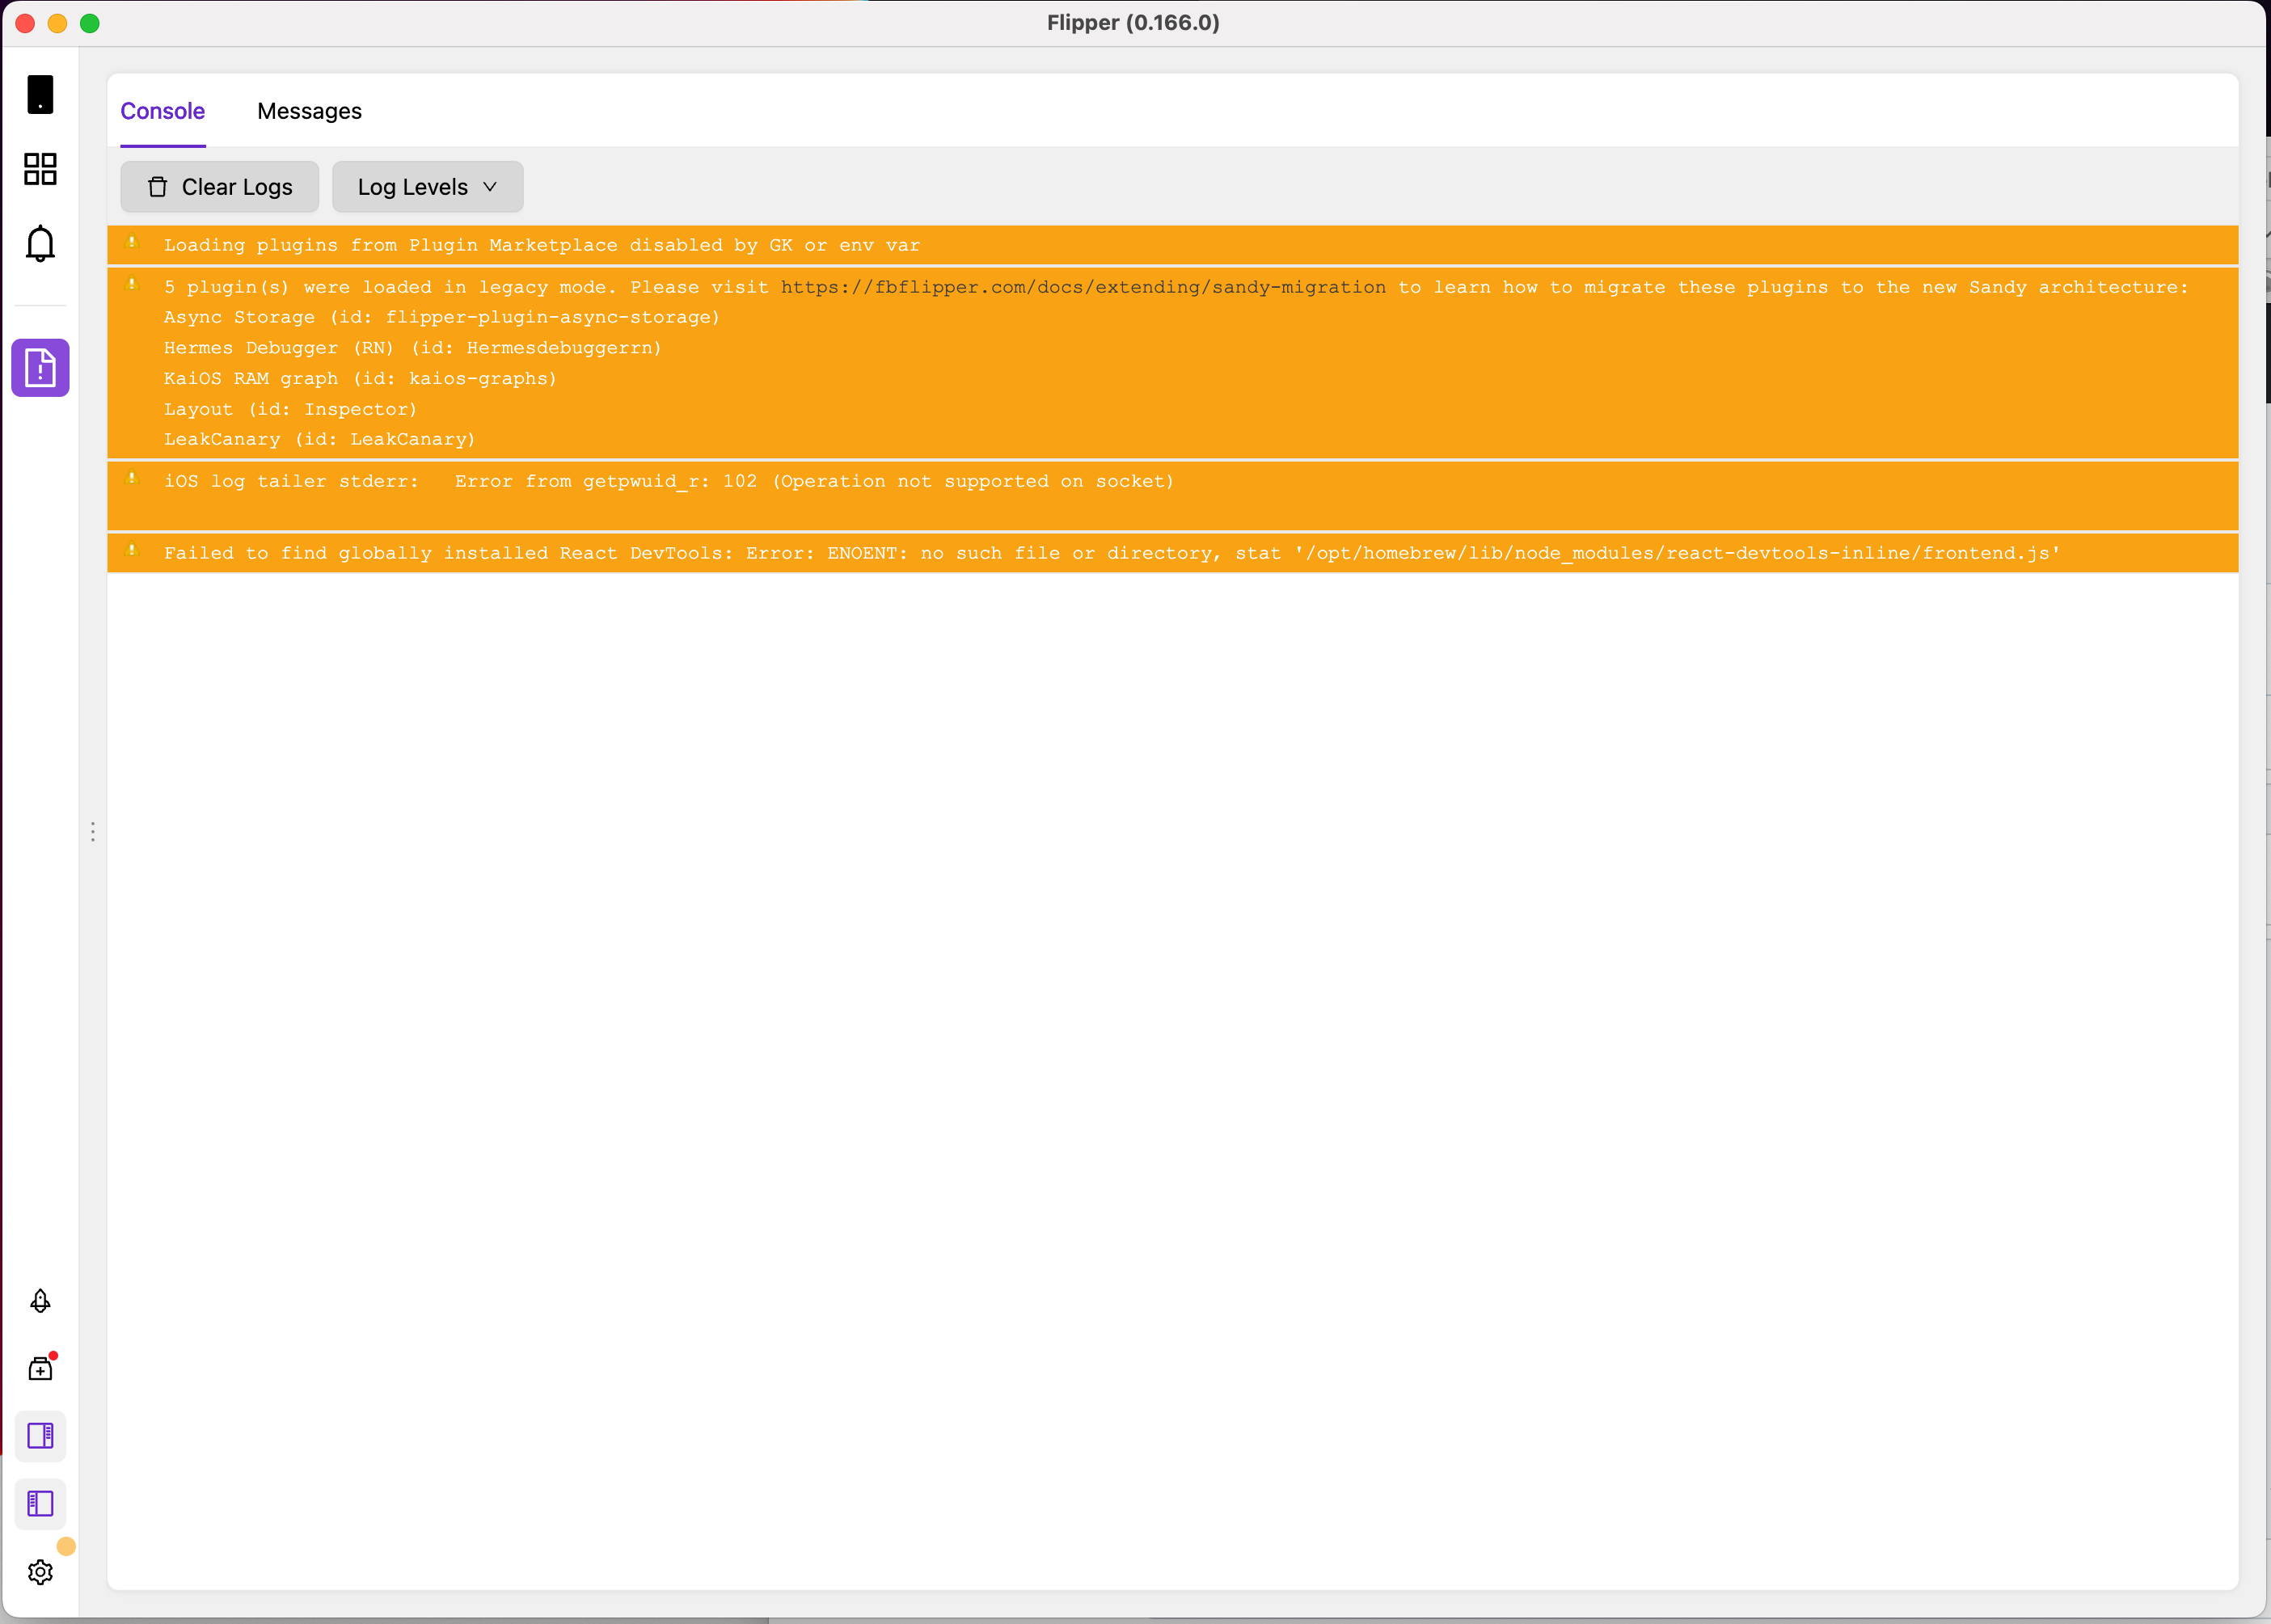Toggle the right sidebar panel
The image size is (2271, 1624).
click(40, 1436)
